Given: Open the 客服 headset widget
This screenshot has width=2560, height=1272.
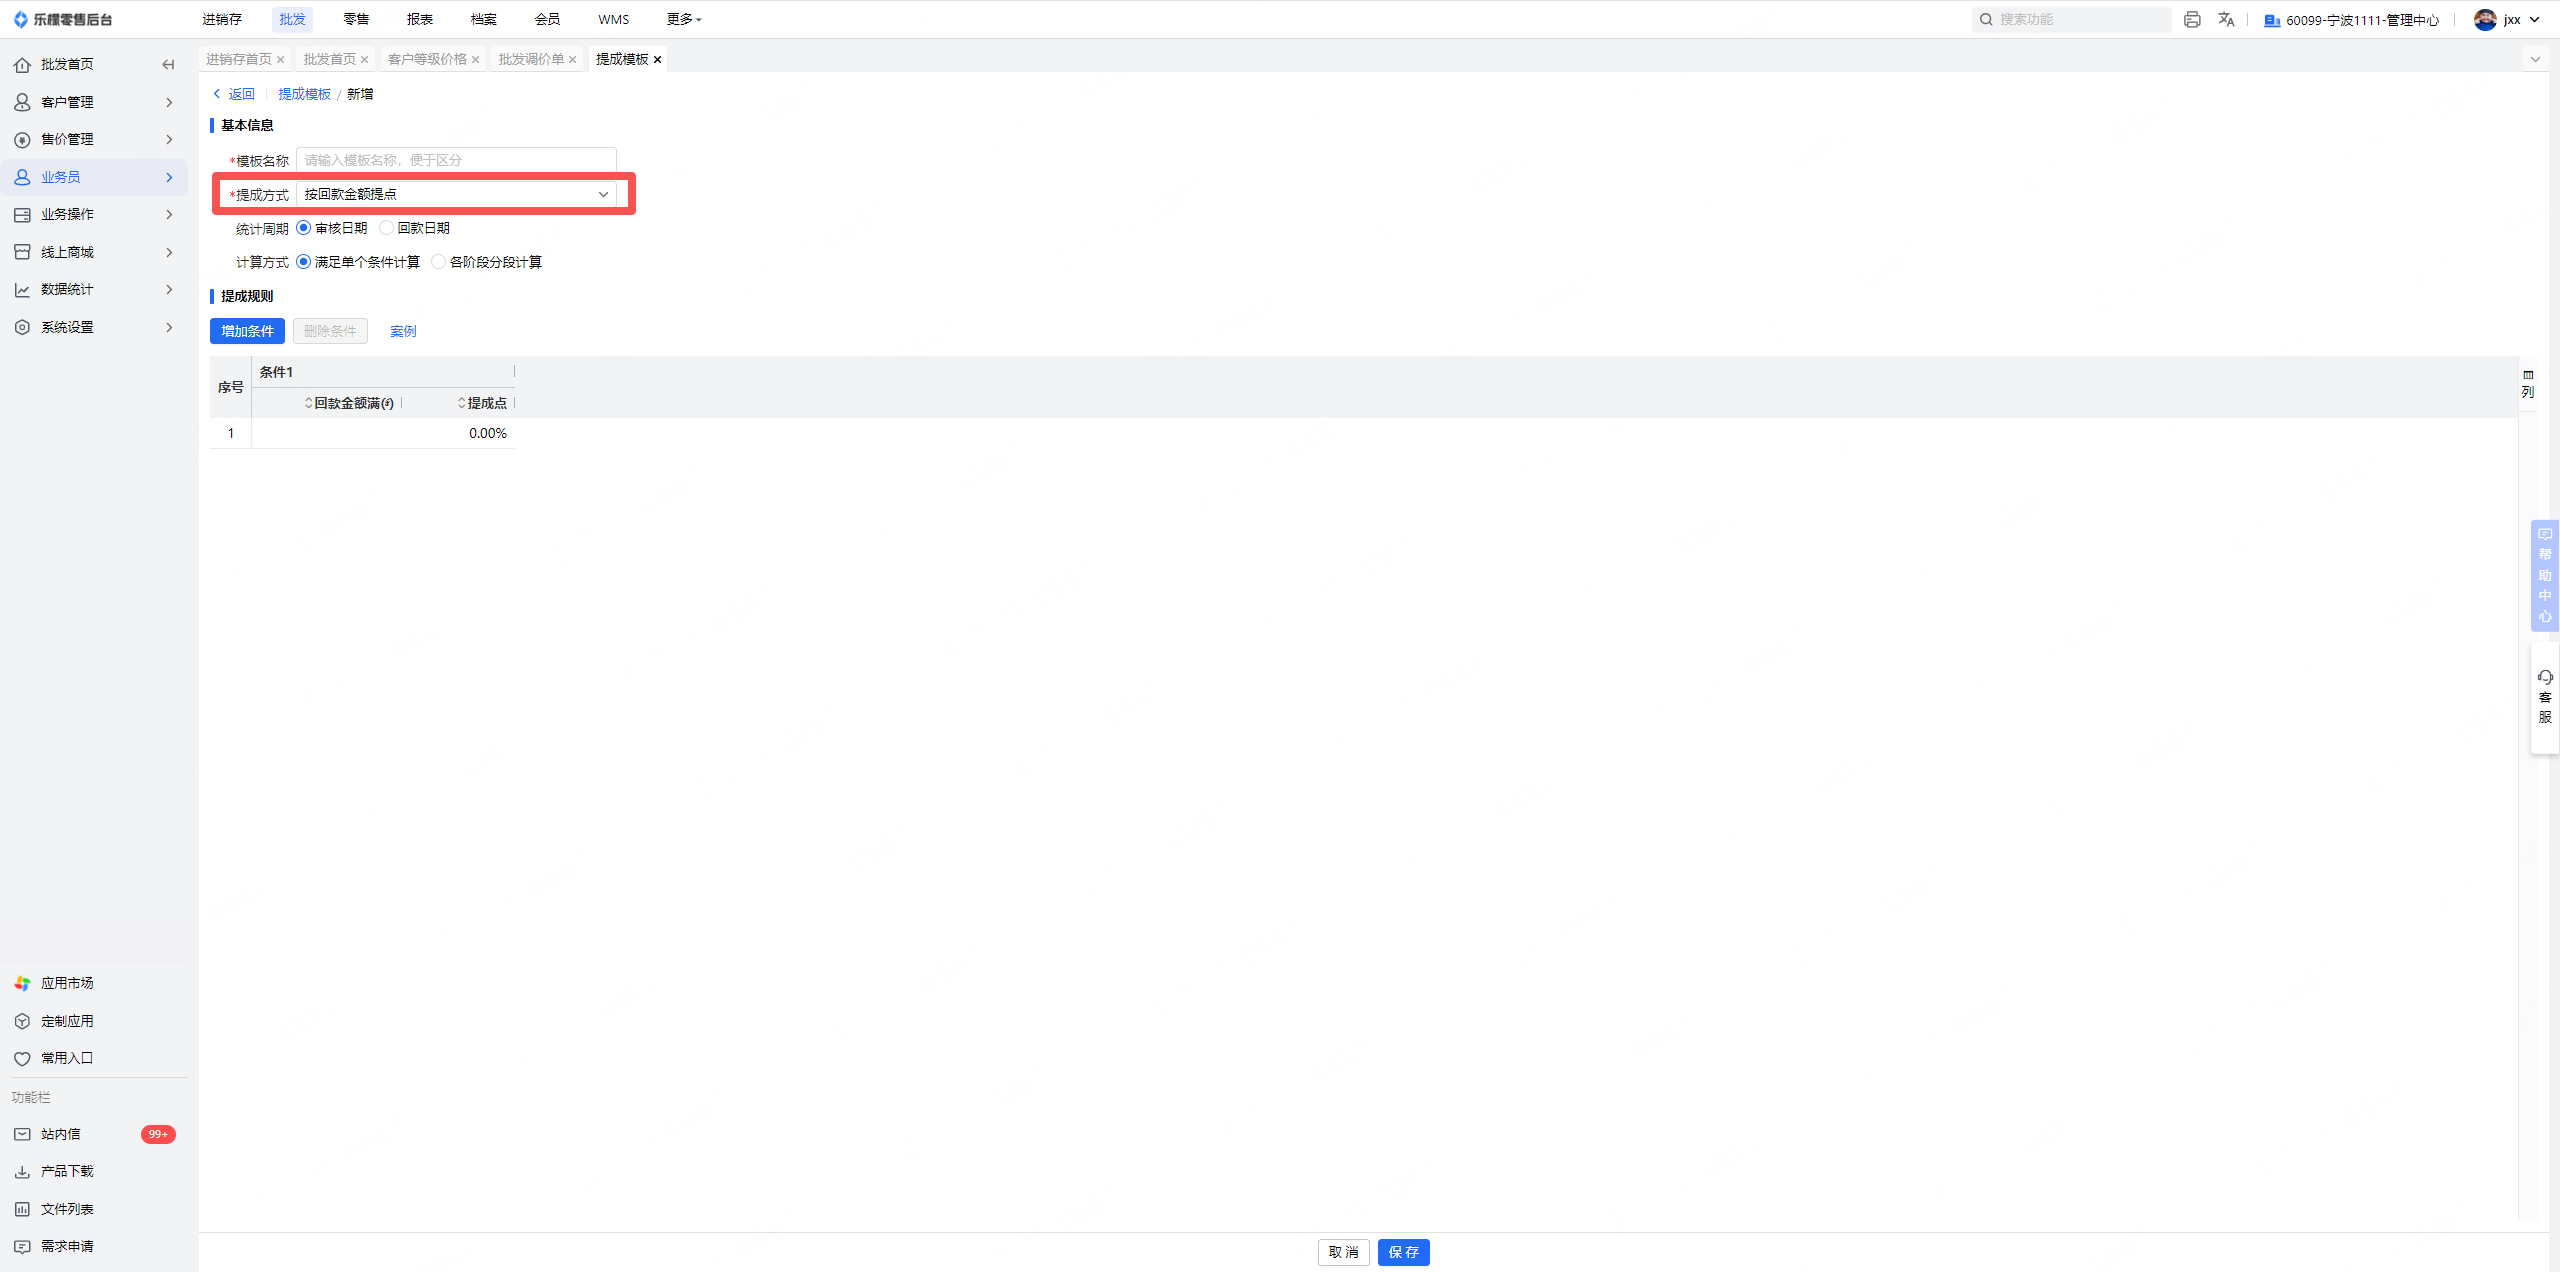Looking at the screenshot, I should [x=2545, y=697].
